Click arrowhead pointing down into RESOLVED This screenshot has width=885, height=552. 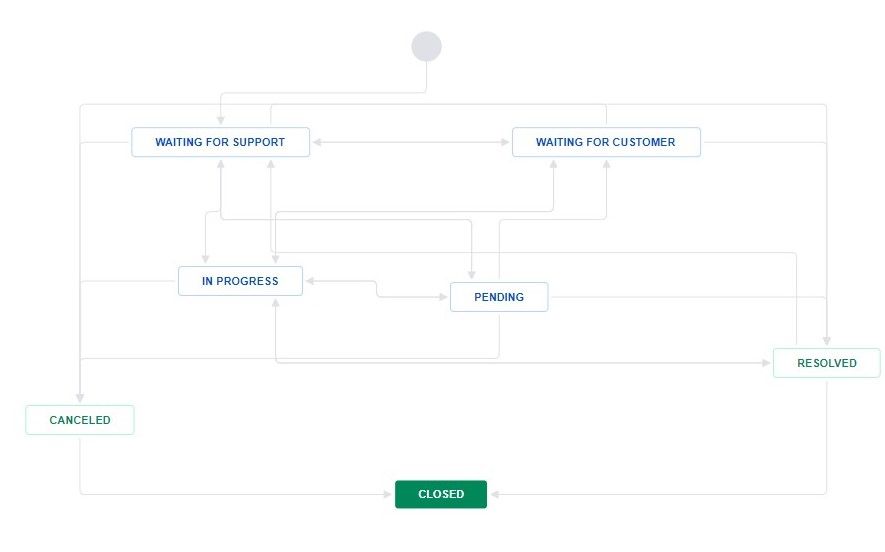click(x=826, y=341)
